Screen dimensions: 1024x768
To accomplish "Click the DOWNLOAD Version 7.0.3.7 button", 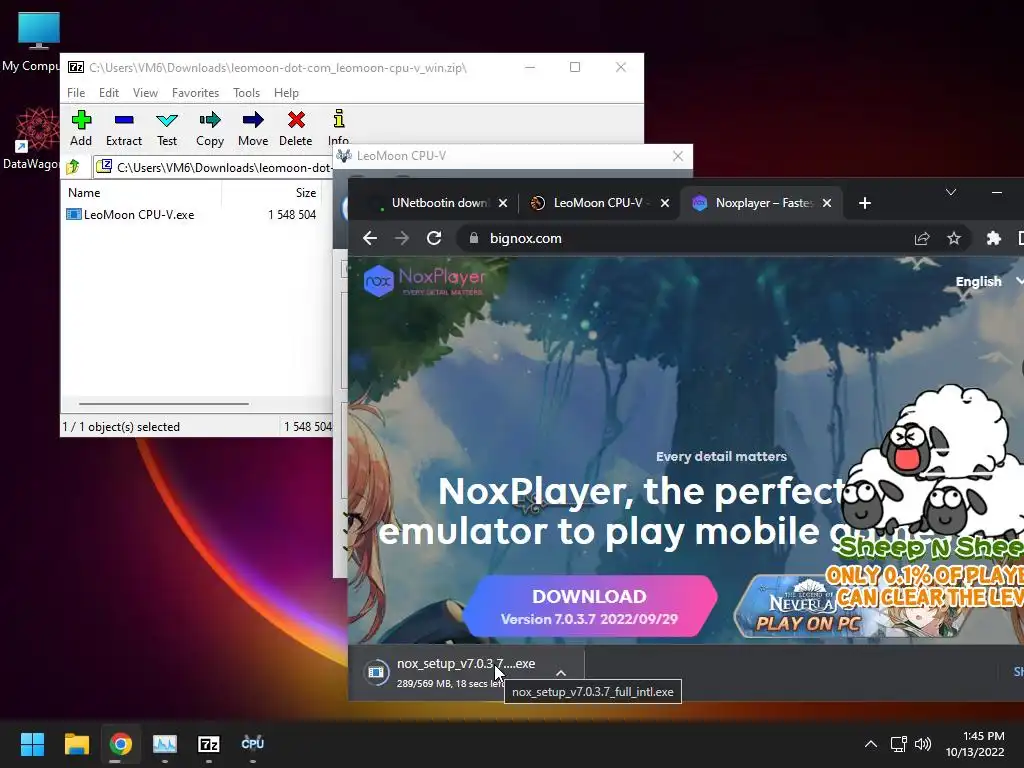I will [x=590, y=606].
